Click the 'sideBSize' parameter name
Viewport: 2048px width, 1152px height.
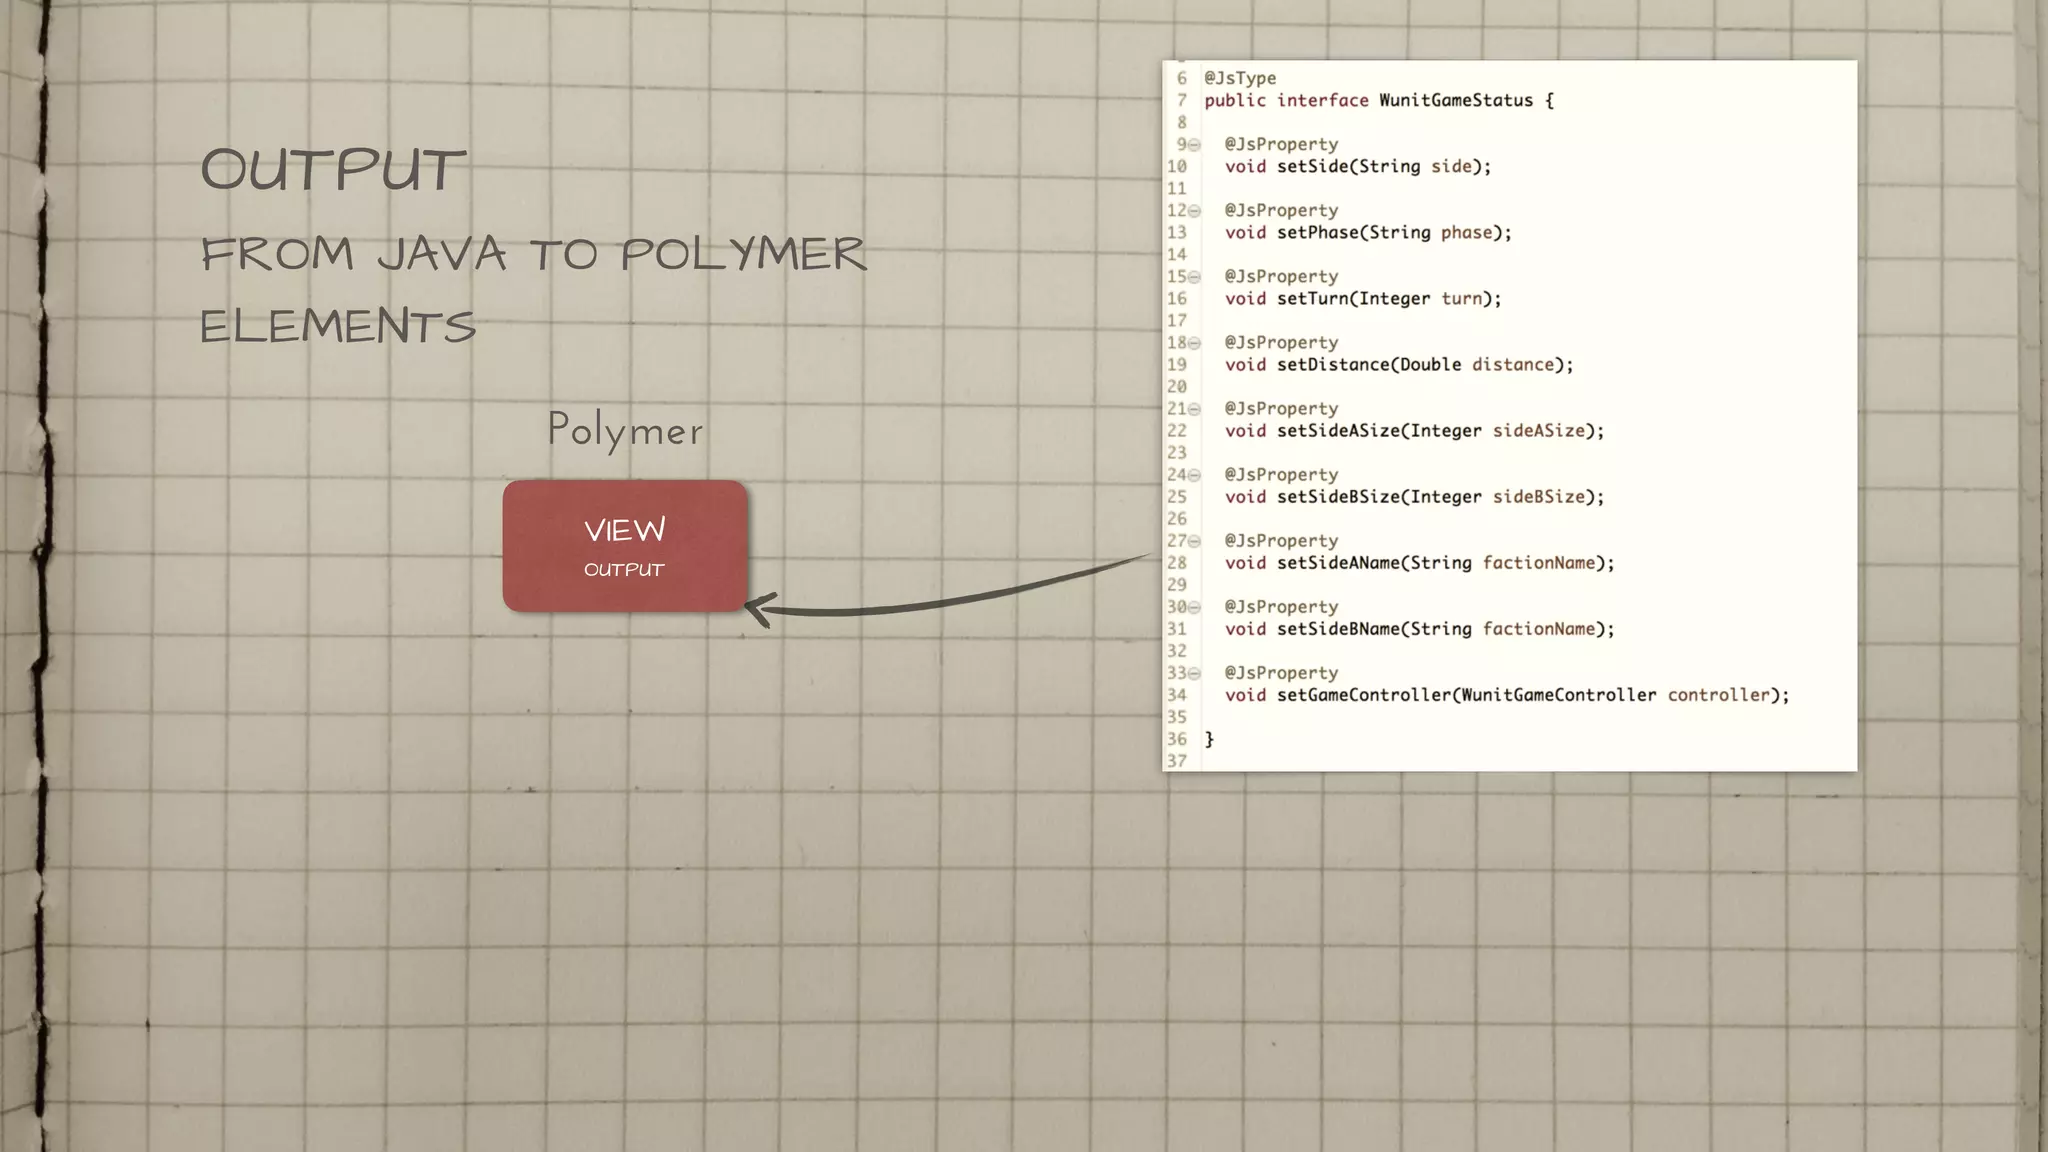coord(1538,496)
